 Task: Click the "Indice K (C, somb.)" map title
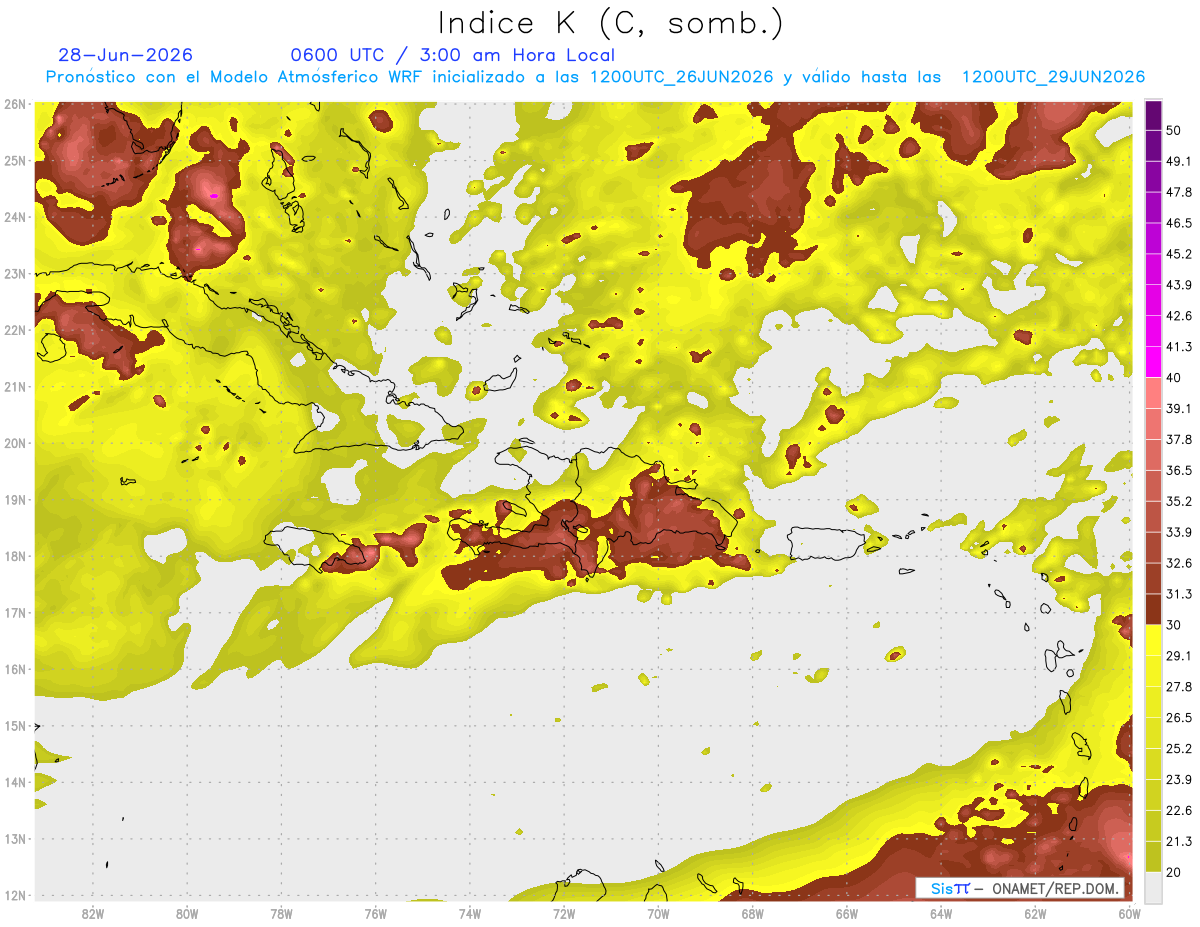[610, 23]
